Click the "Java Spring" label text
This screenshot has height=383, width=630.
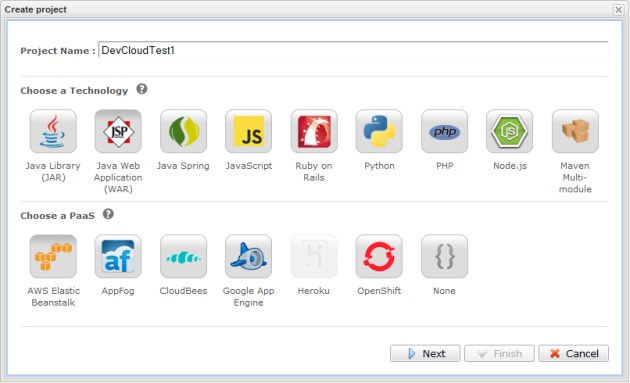point(183,166)
